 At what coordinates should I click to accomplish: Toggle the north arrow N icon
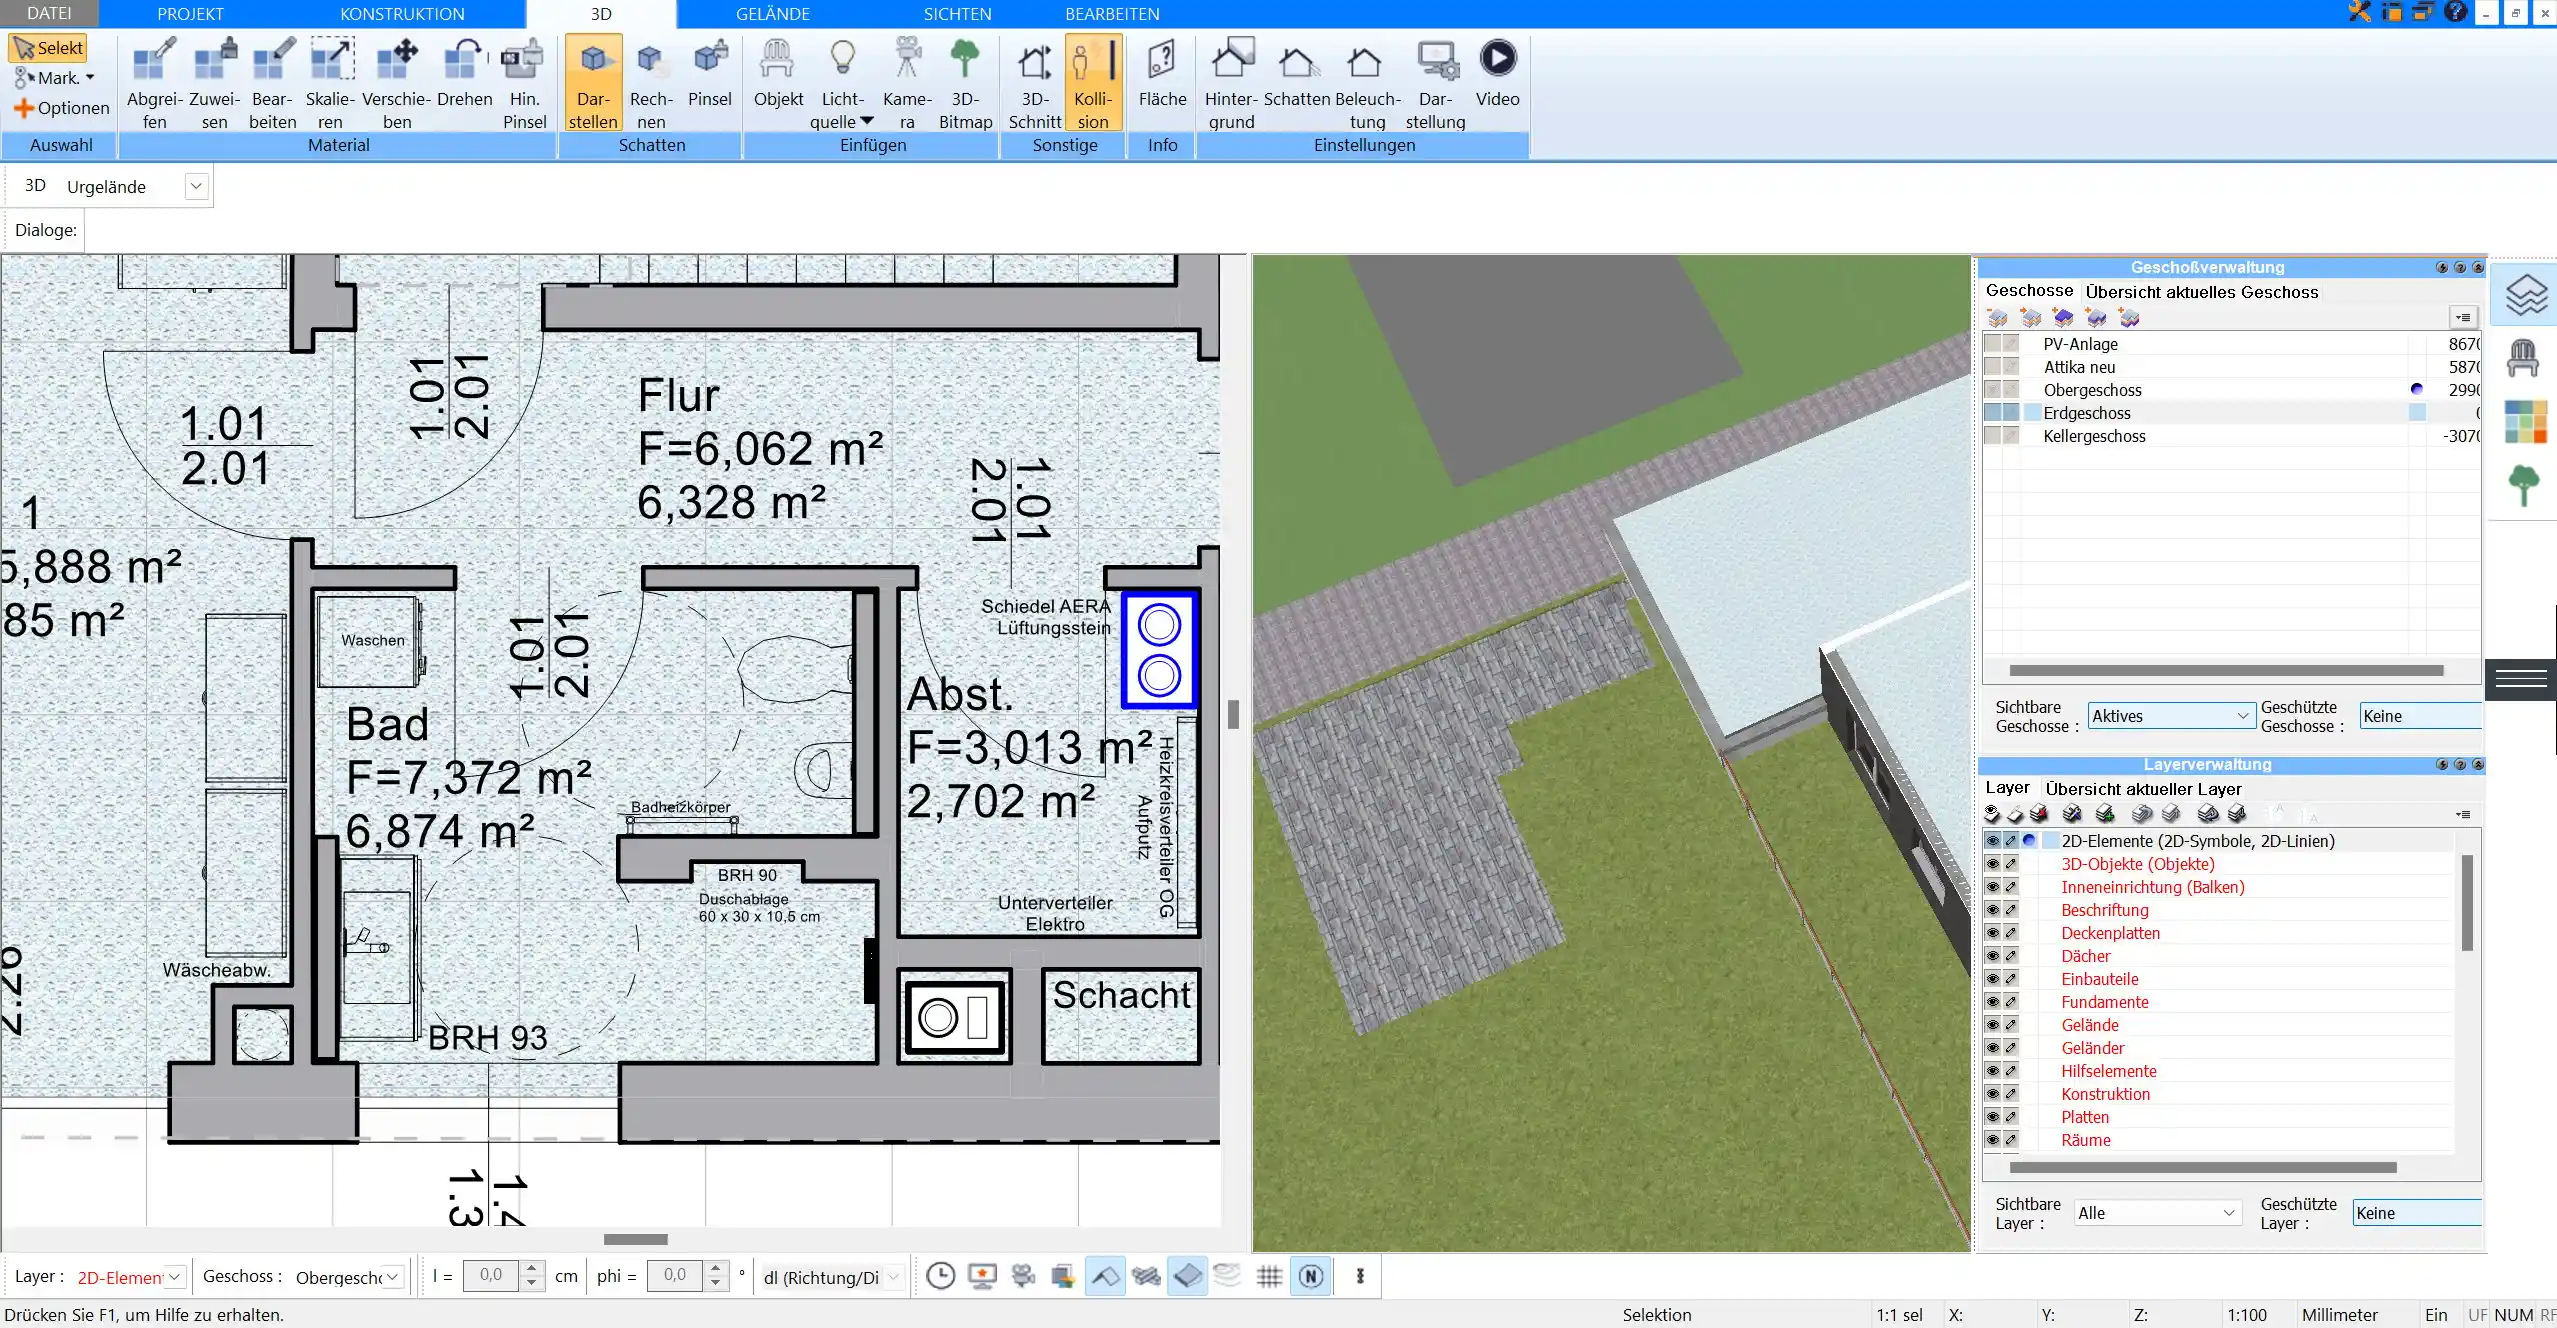pos(1311,1276)
